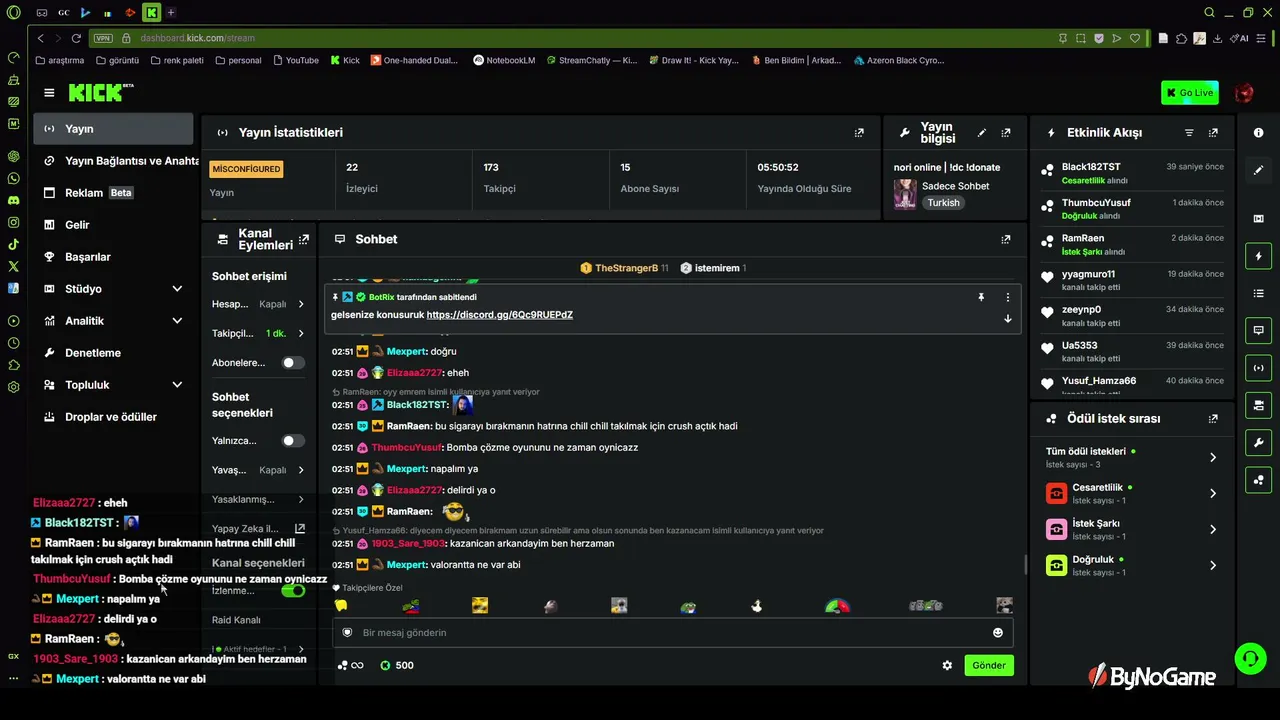Reload the page in the browser toolbar
1280x720 pixels.
click(76, 38)
